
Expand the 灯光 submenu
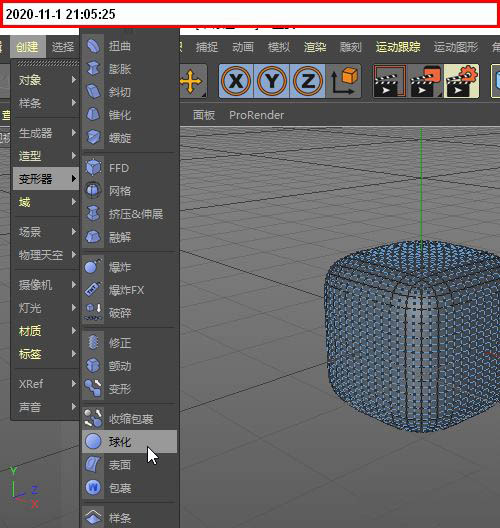(x=46, y=308)
